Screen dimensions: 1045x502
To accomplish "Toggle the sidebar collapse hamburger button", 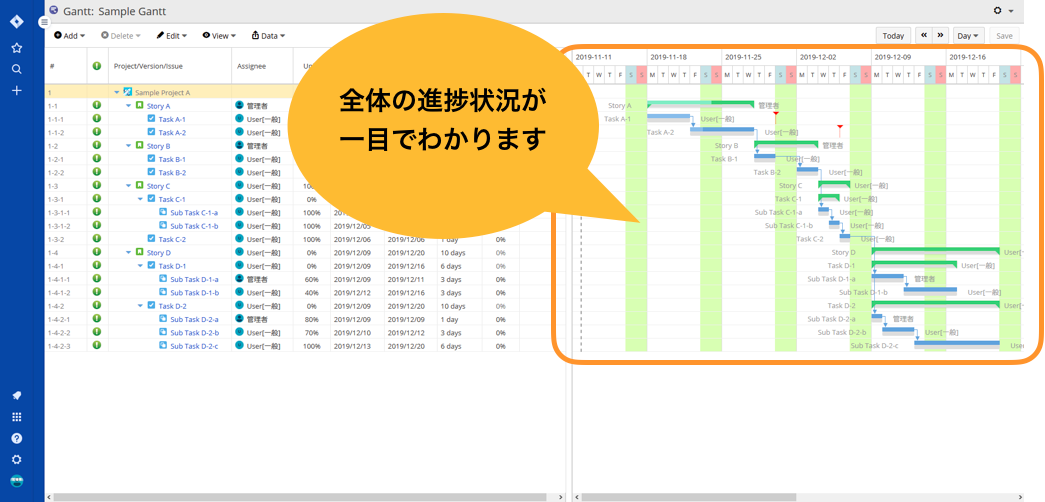I will pos(44,21).
